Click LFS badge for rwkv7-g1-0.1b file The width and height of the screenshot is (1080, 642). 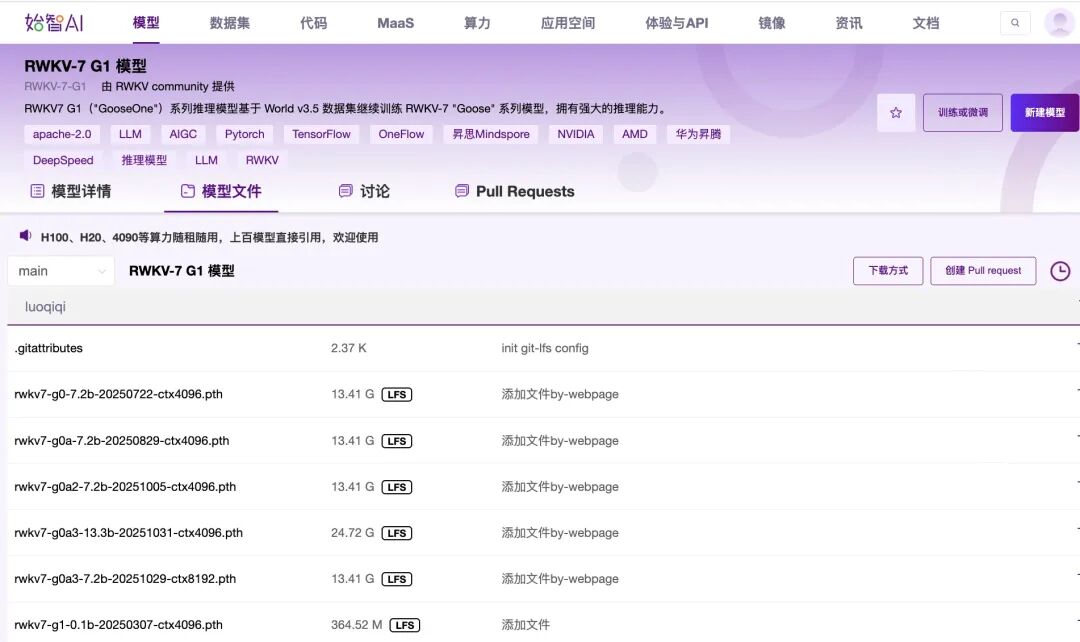click(x=405, y=625)
